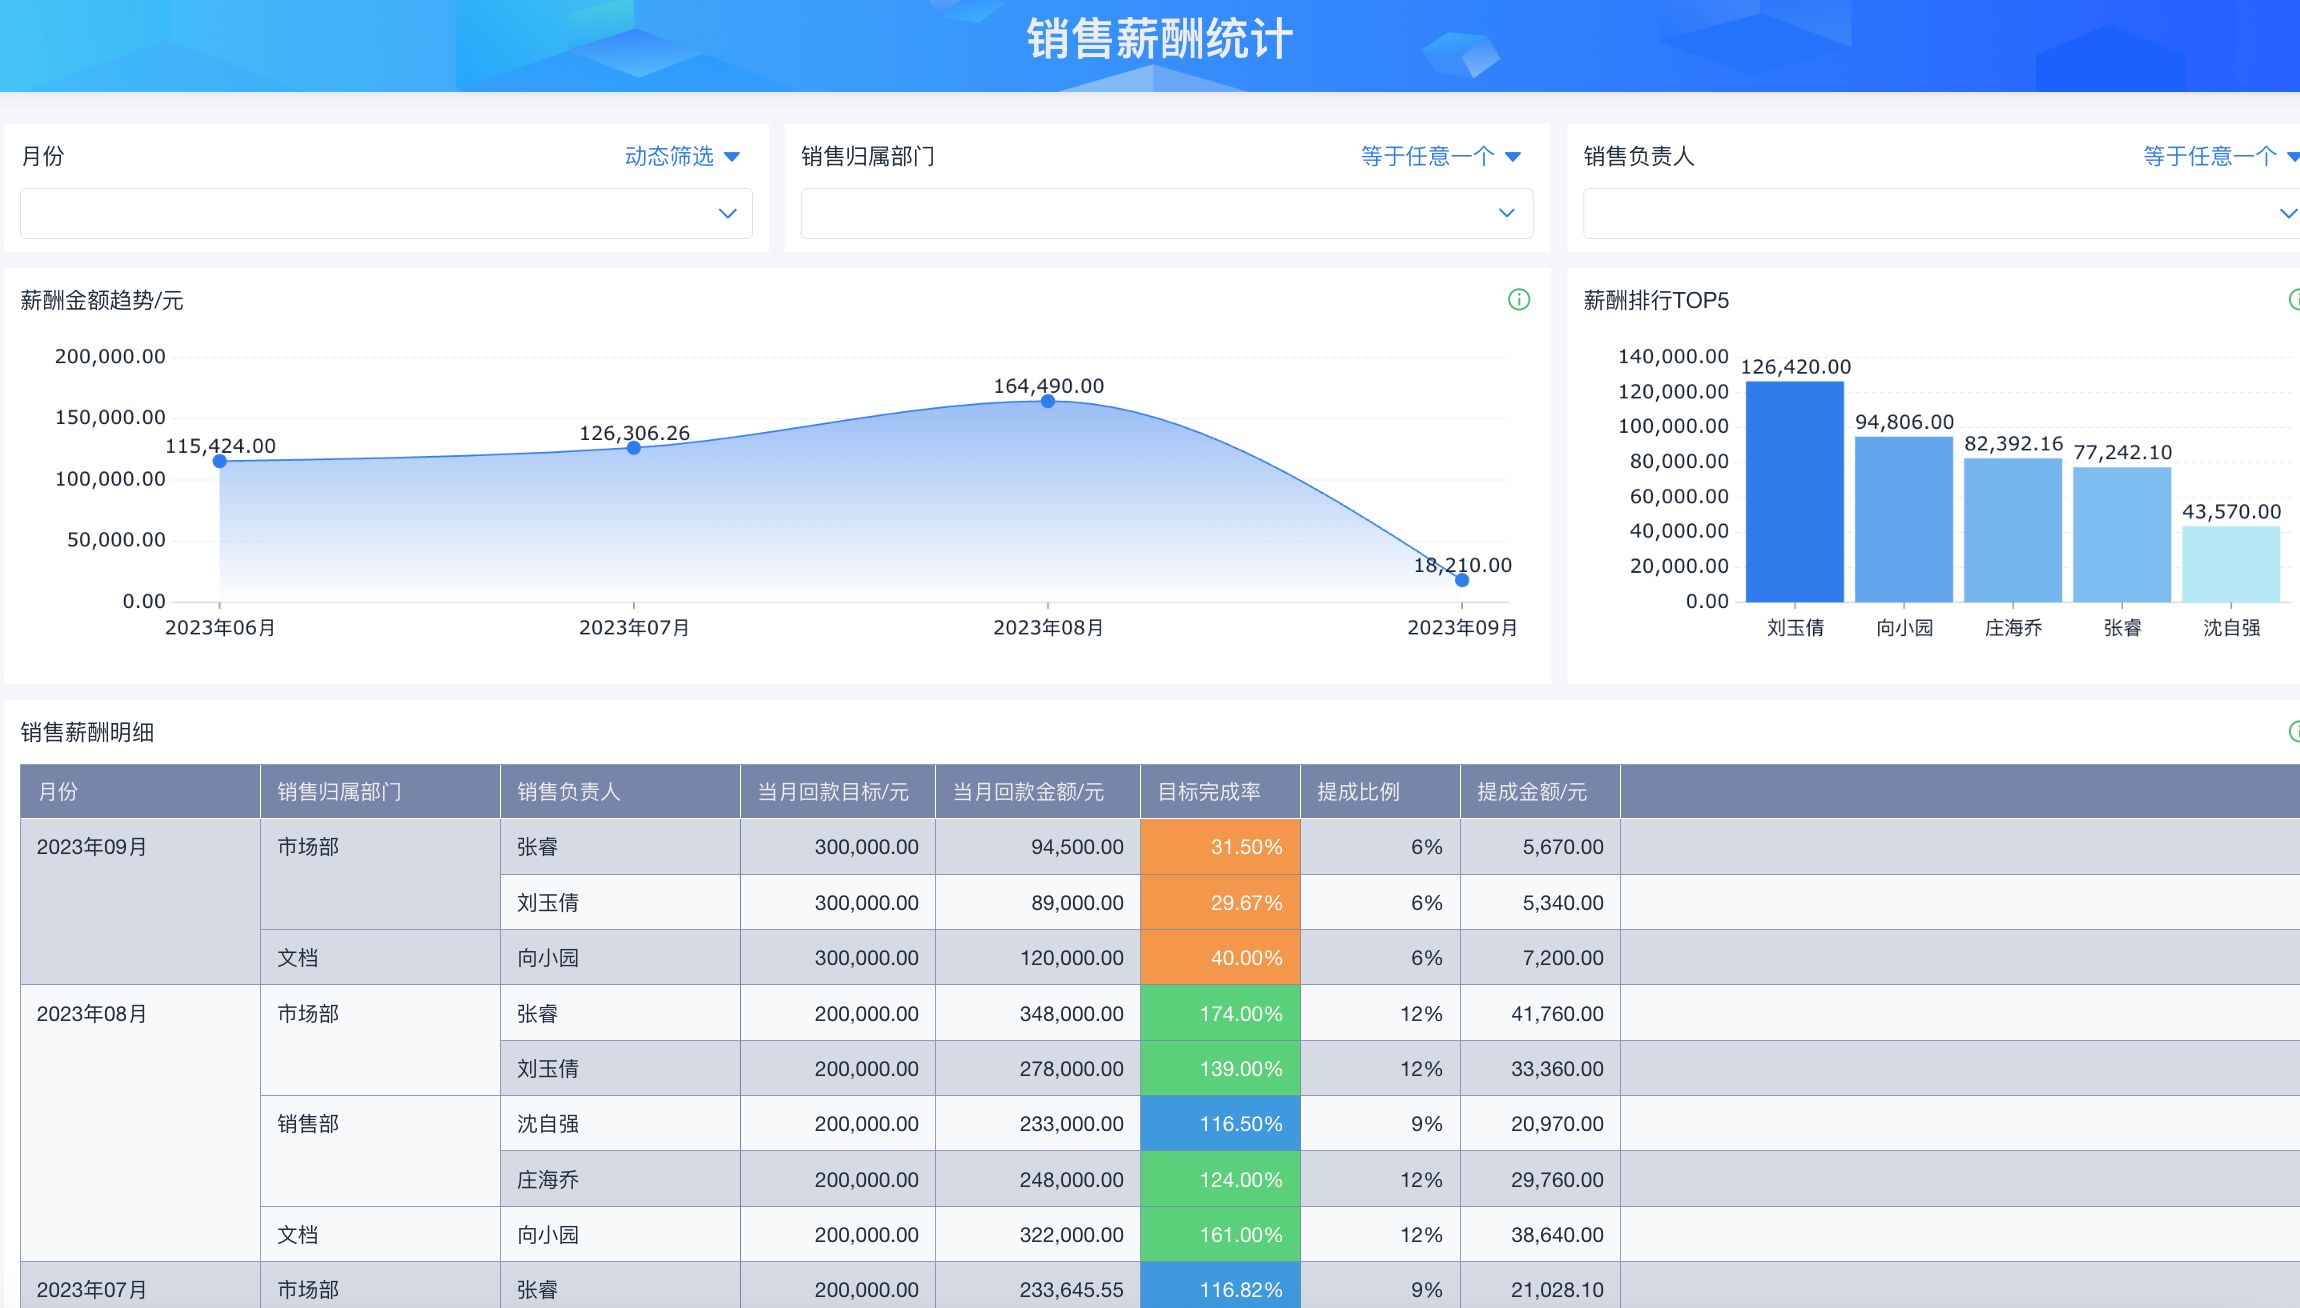
Task: Click the 提成金额/元 column header
Action: click(x=1539, y=792)
